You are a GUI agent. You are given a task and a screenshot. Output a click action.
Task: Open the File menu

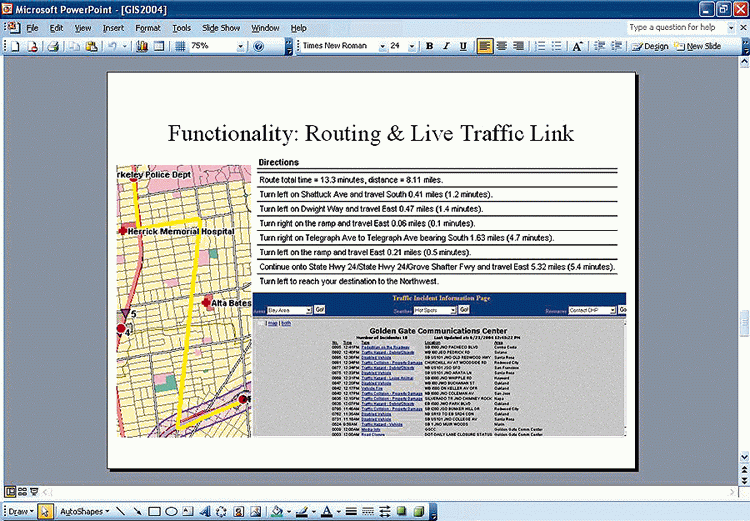[x=32, y=28]
